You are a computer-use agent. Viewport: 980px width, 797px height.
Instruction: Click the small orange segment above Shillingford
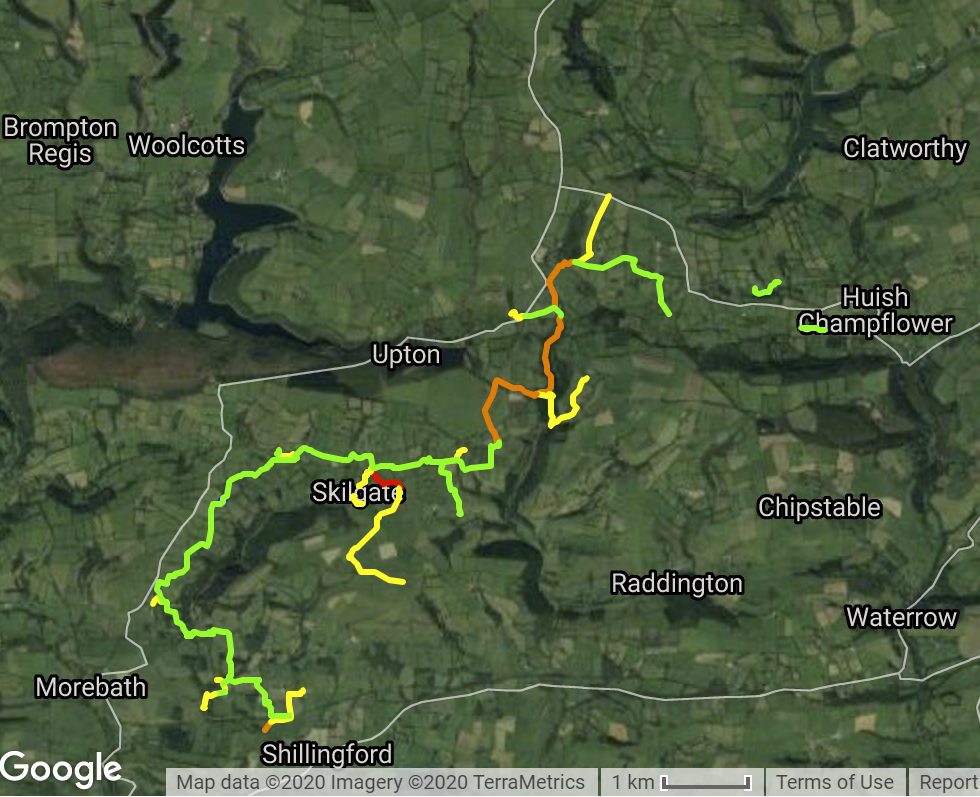(267, 728)
